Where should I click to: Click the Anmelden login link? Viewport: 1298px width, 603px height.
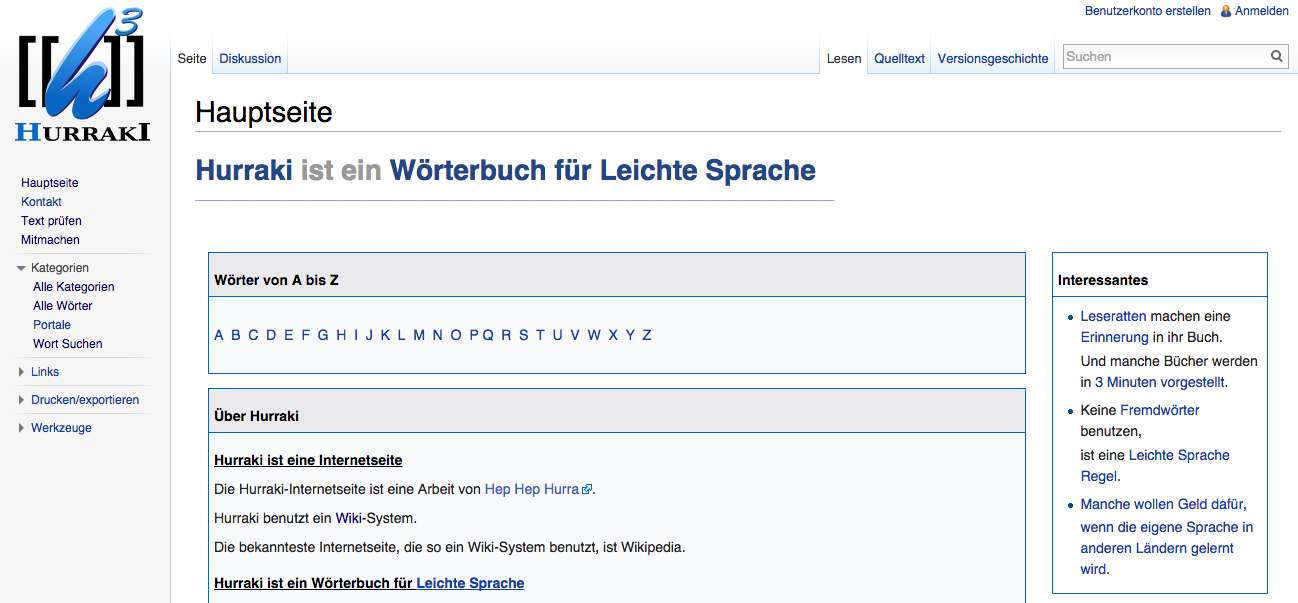(x=1262, y=11)
